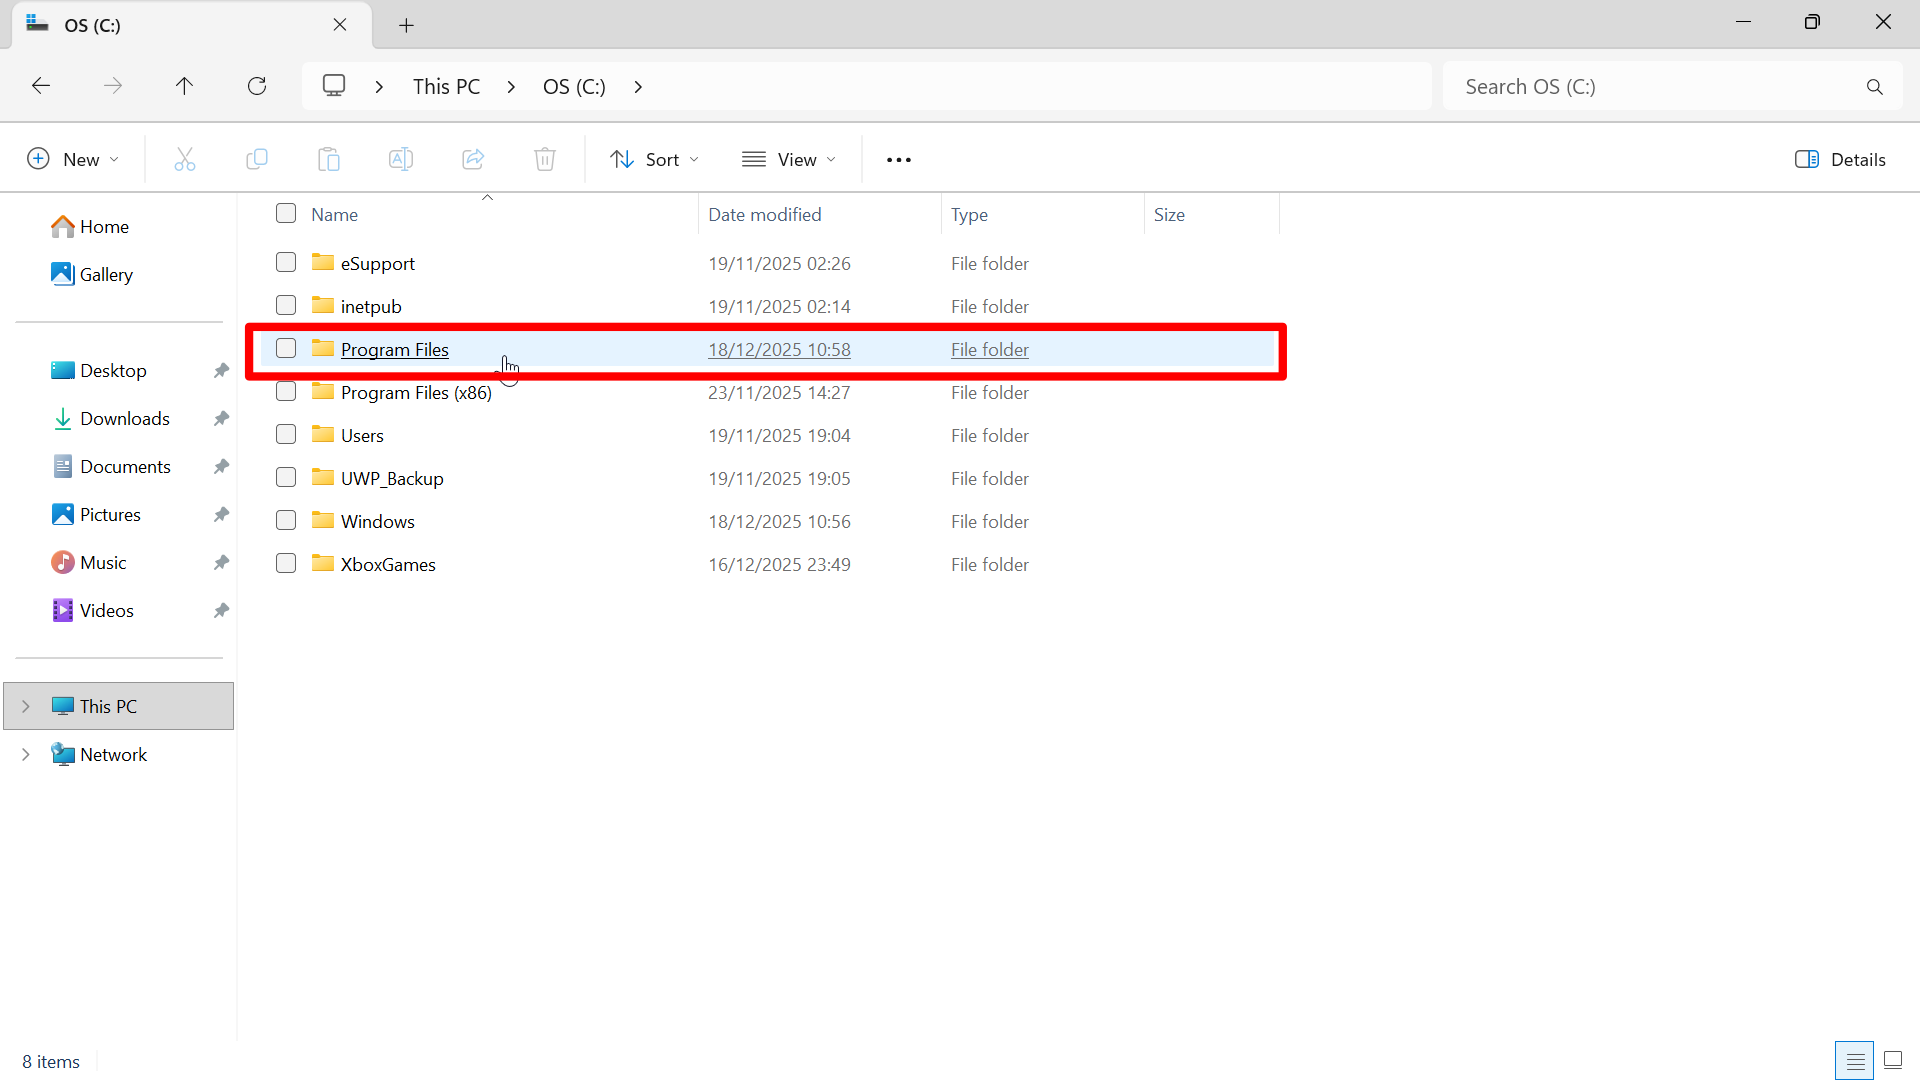The image size is (1920, 1080).
Task: Open the Share icon in the toolbar
Action: point(473,159)
